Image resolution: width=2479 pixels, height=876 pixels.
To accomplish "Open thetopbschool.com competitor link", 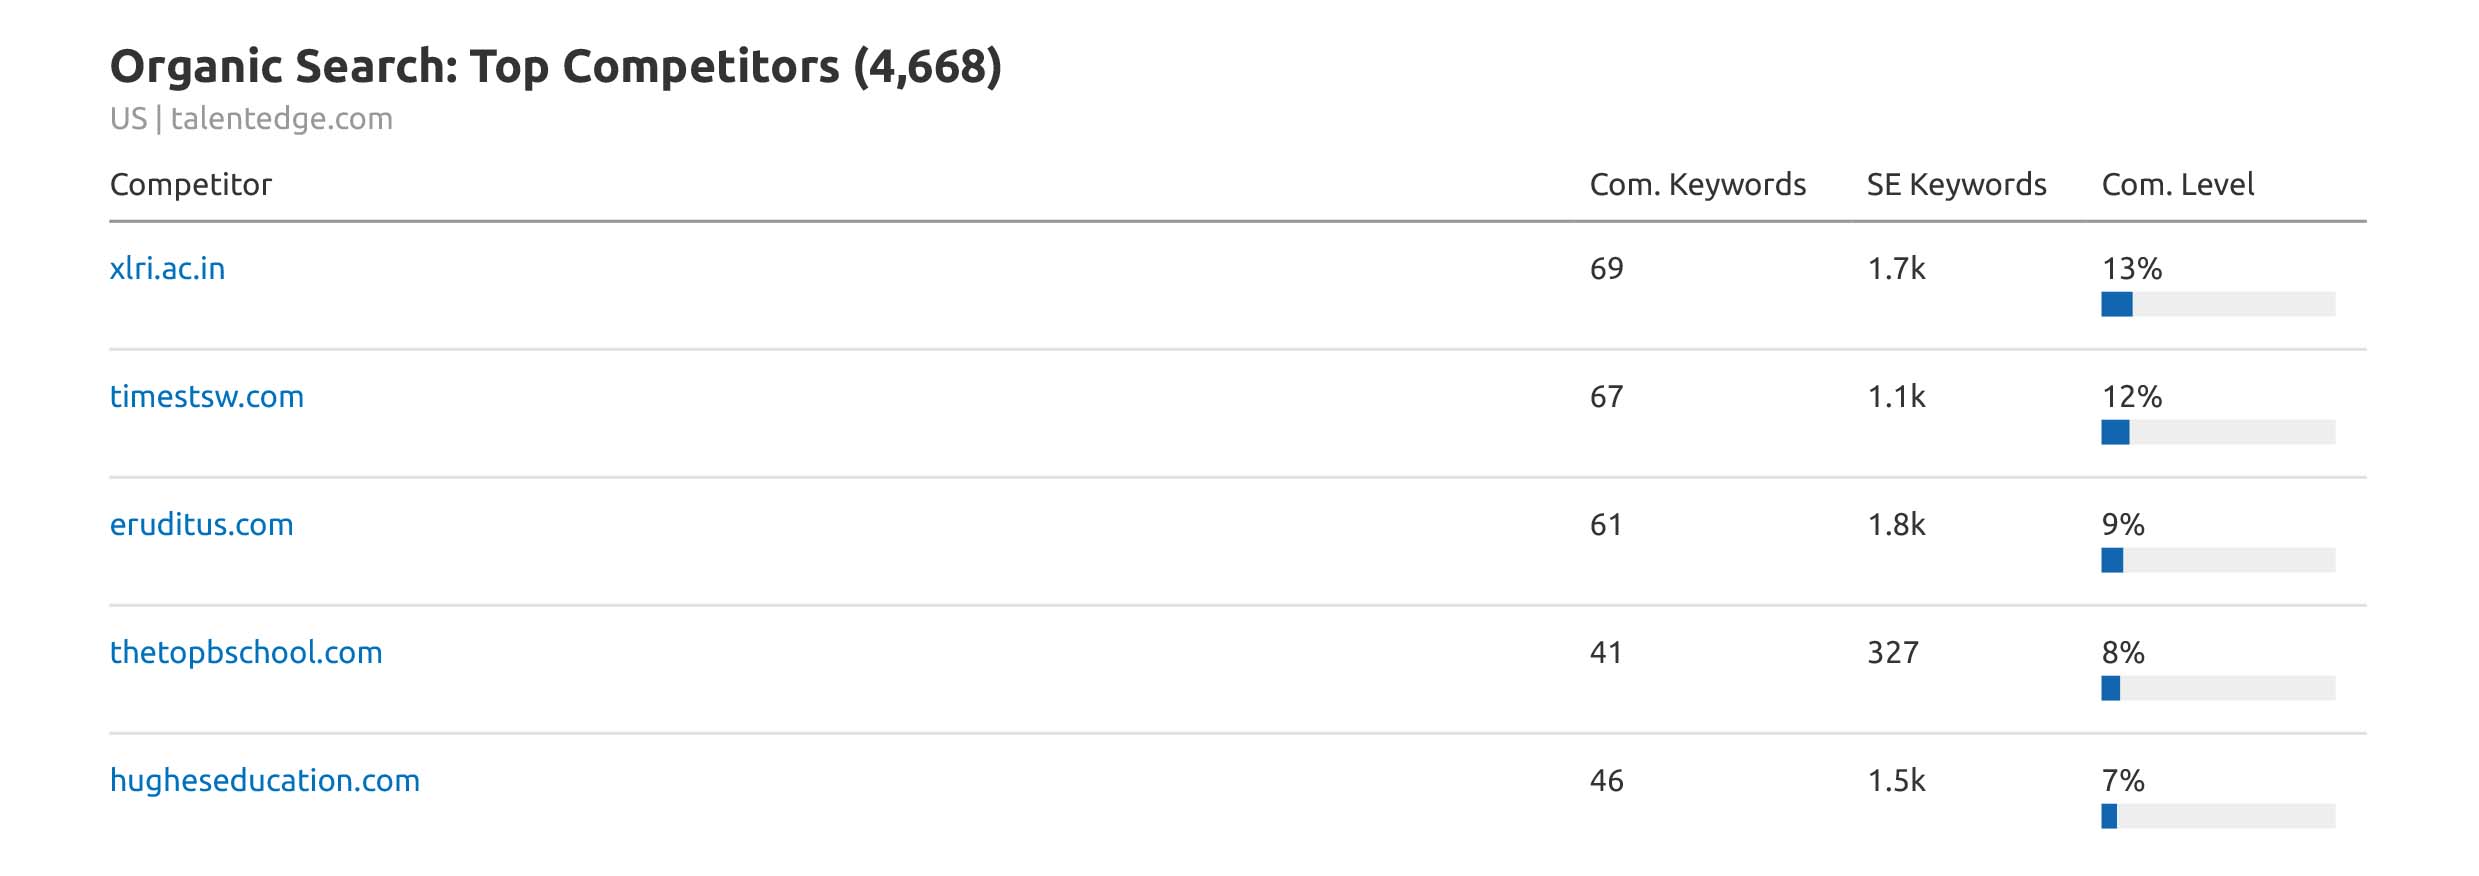I will point(246,652).
